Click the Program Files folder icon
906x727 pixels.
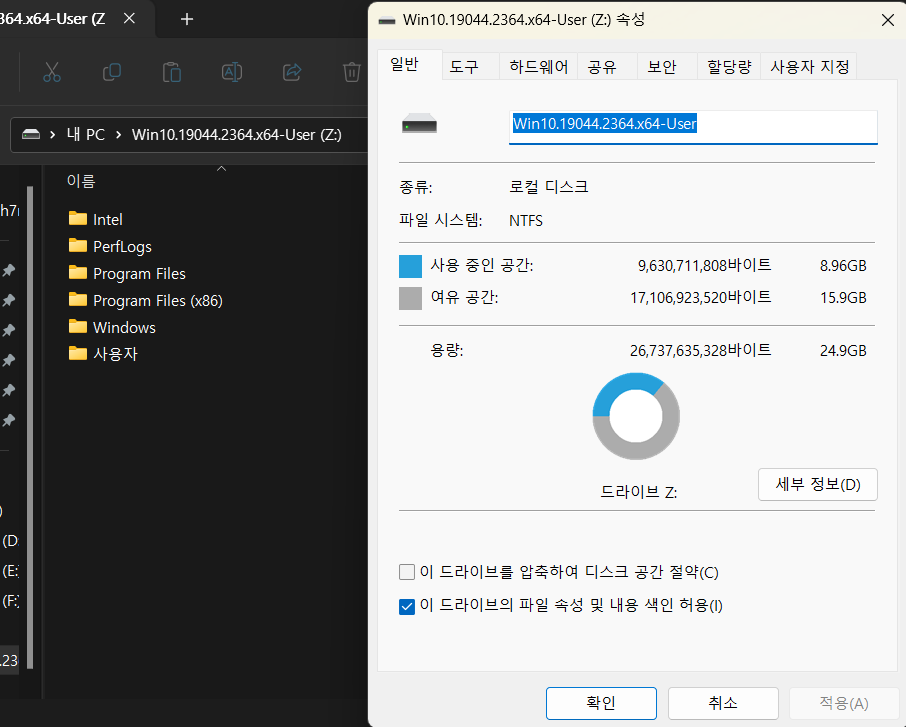pyautogui.click(x=77, y=272)
